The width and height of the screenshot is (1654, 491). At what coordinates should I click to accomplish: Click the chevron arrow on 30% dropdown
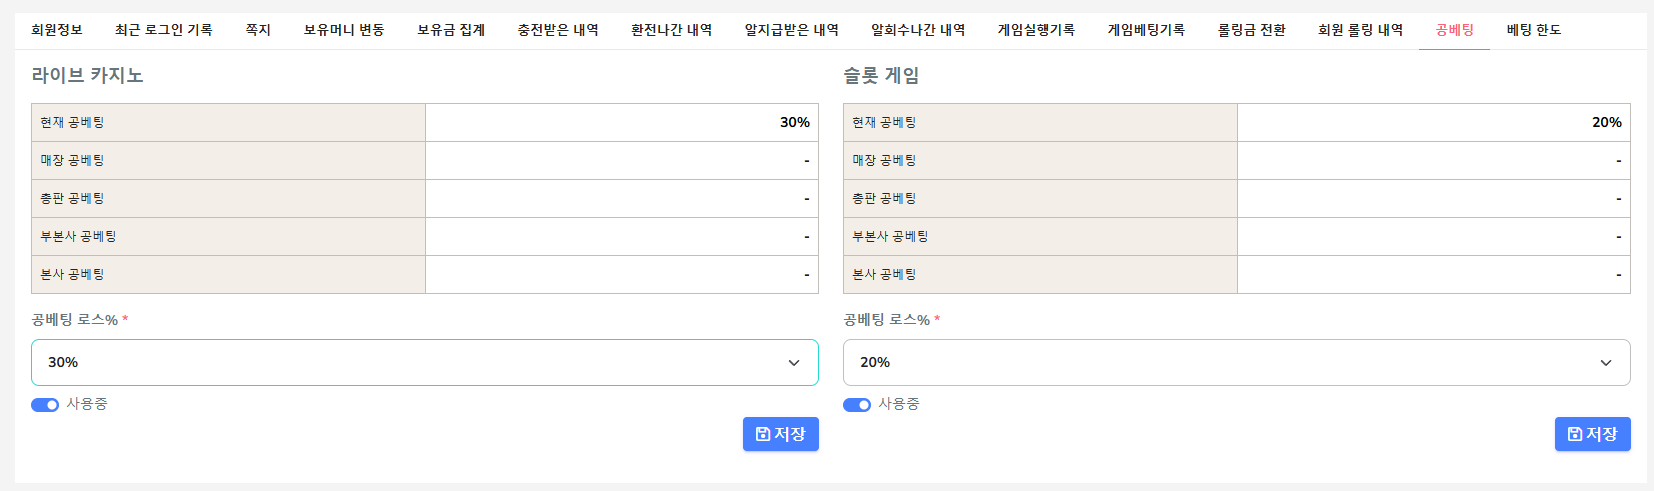794,363
